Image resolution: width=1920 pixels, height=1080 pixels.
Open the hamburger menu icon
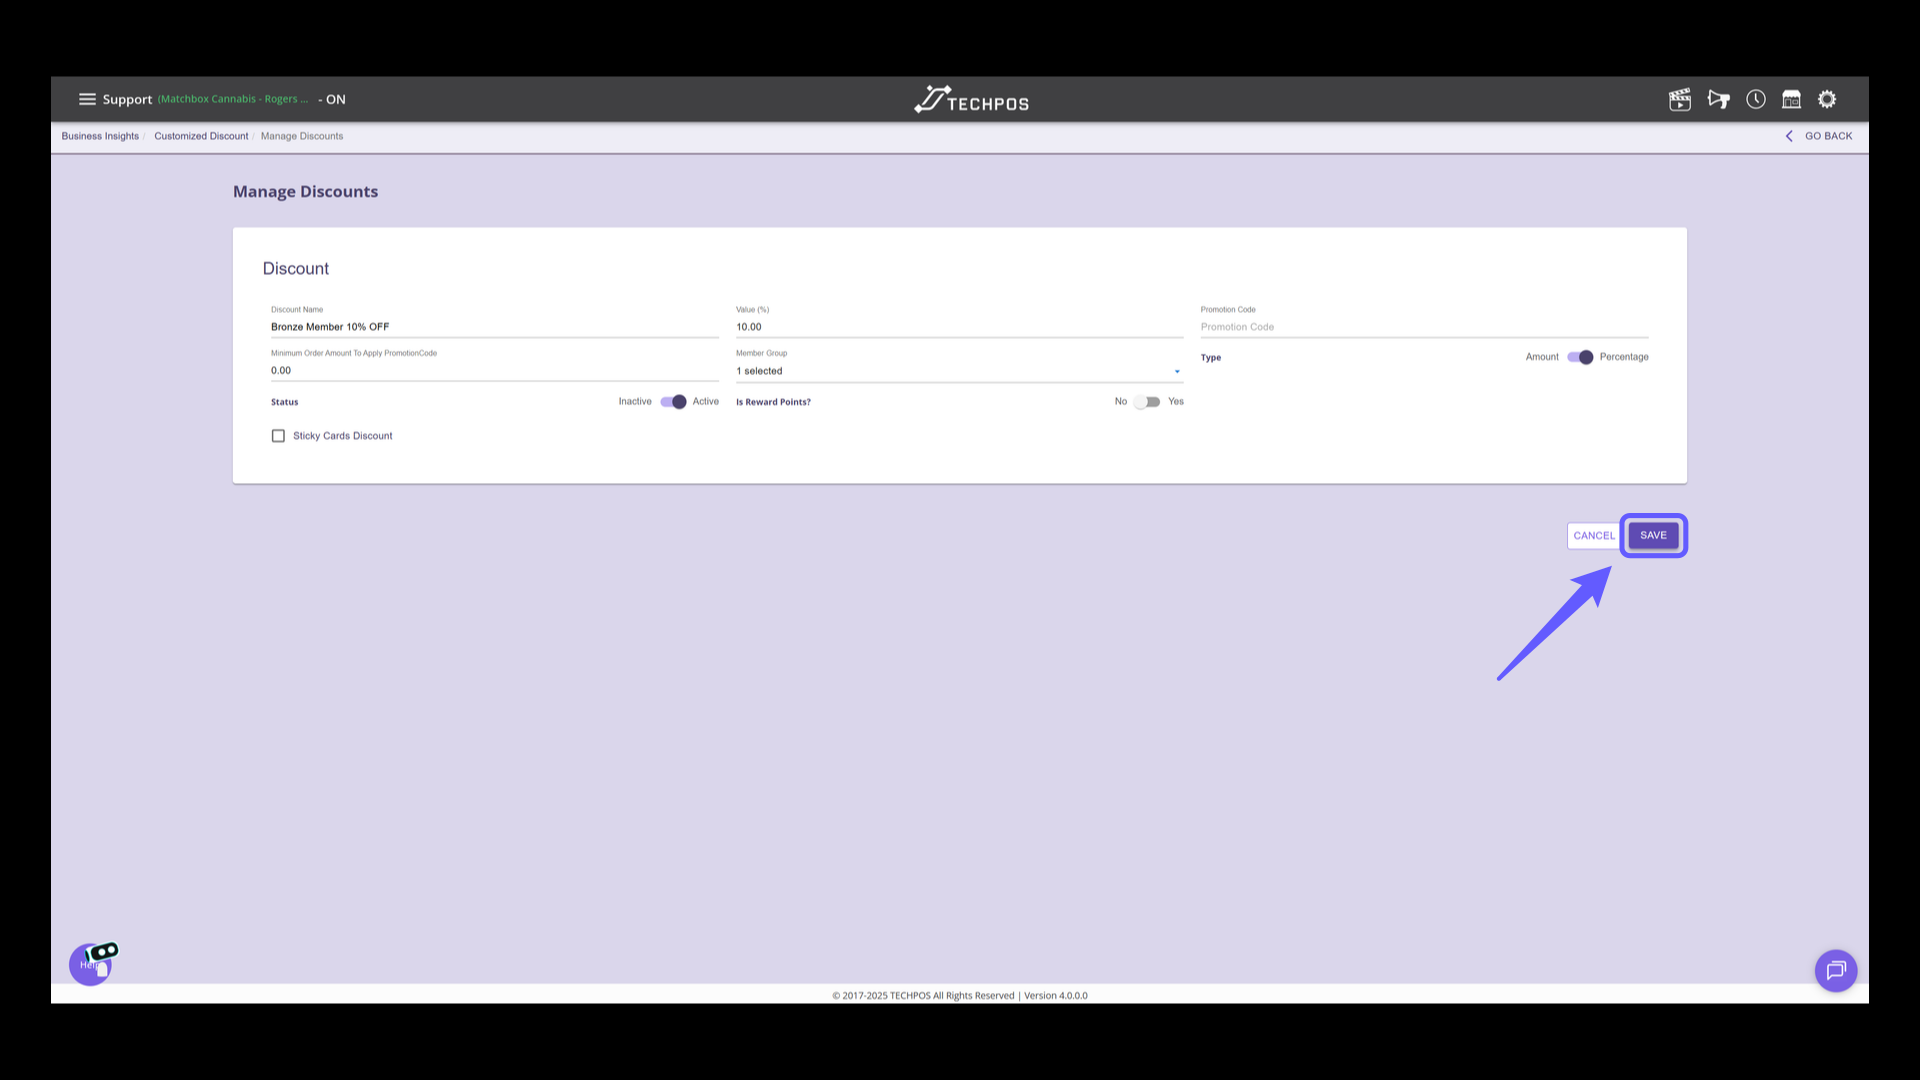pos(87,99)
